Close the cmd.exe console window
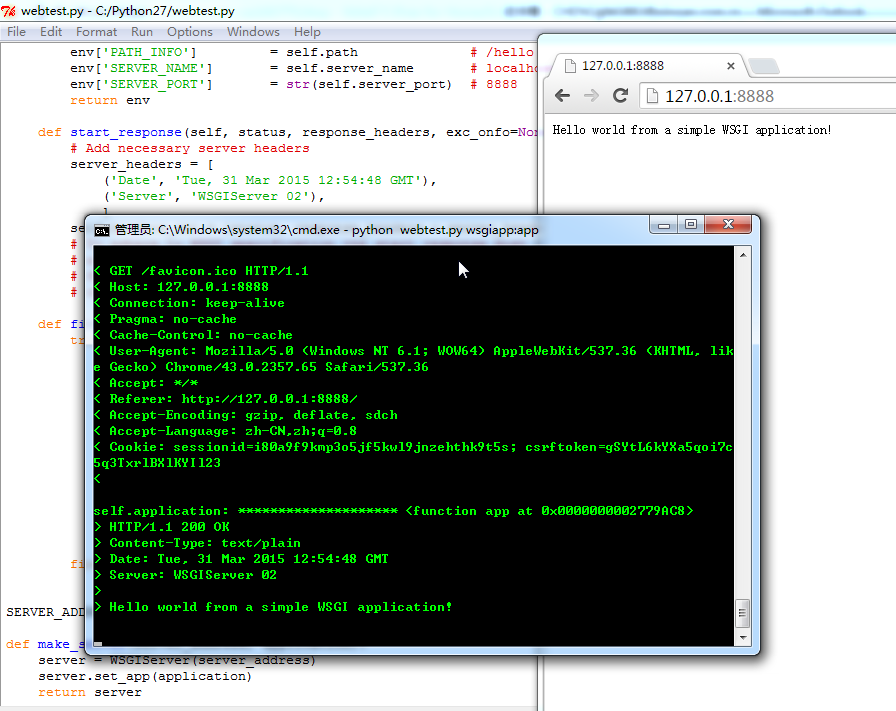Viewport: 896px width, 711px height. 728,225
